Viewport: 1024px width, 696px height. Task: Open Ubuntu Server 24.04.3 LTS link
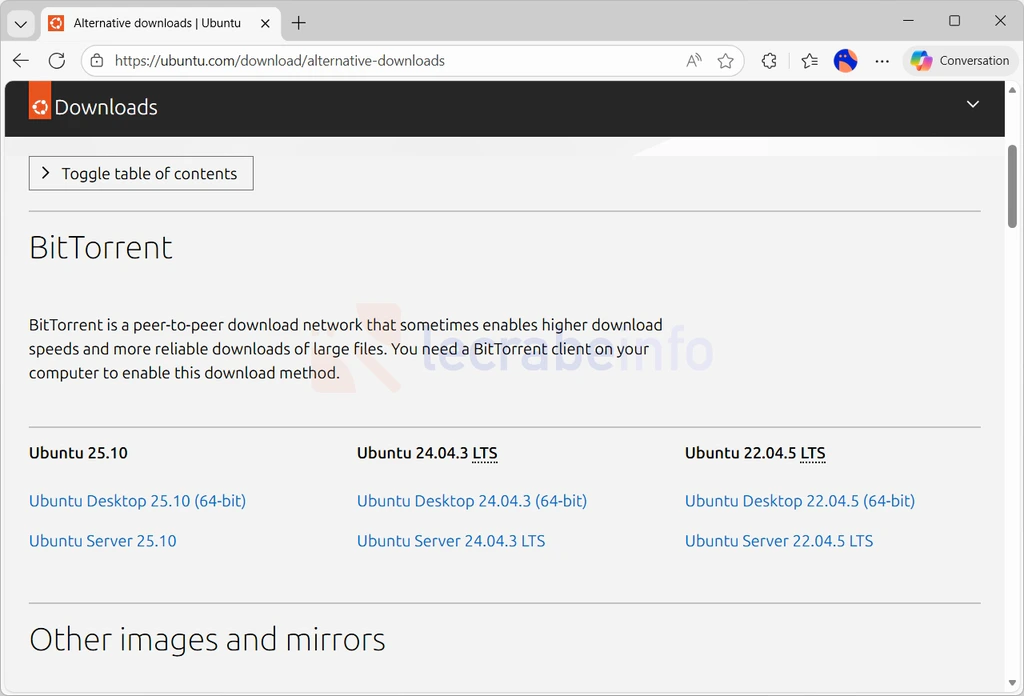click(x=451, y=541)
